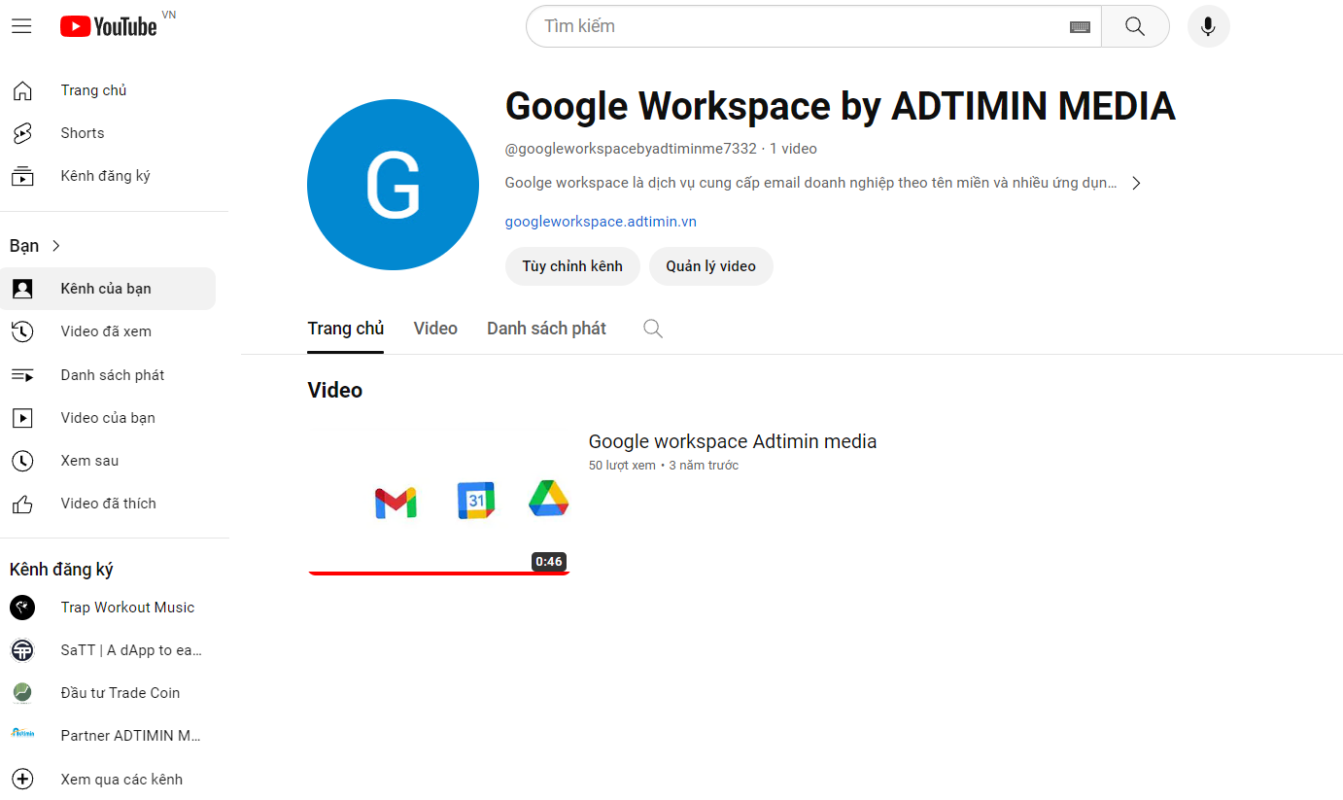Click the magnifier search button

click(x=1135, y=26)
